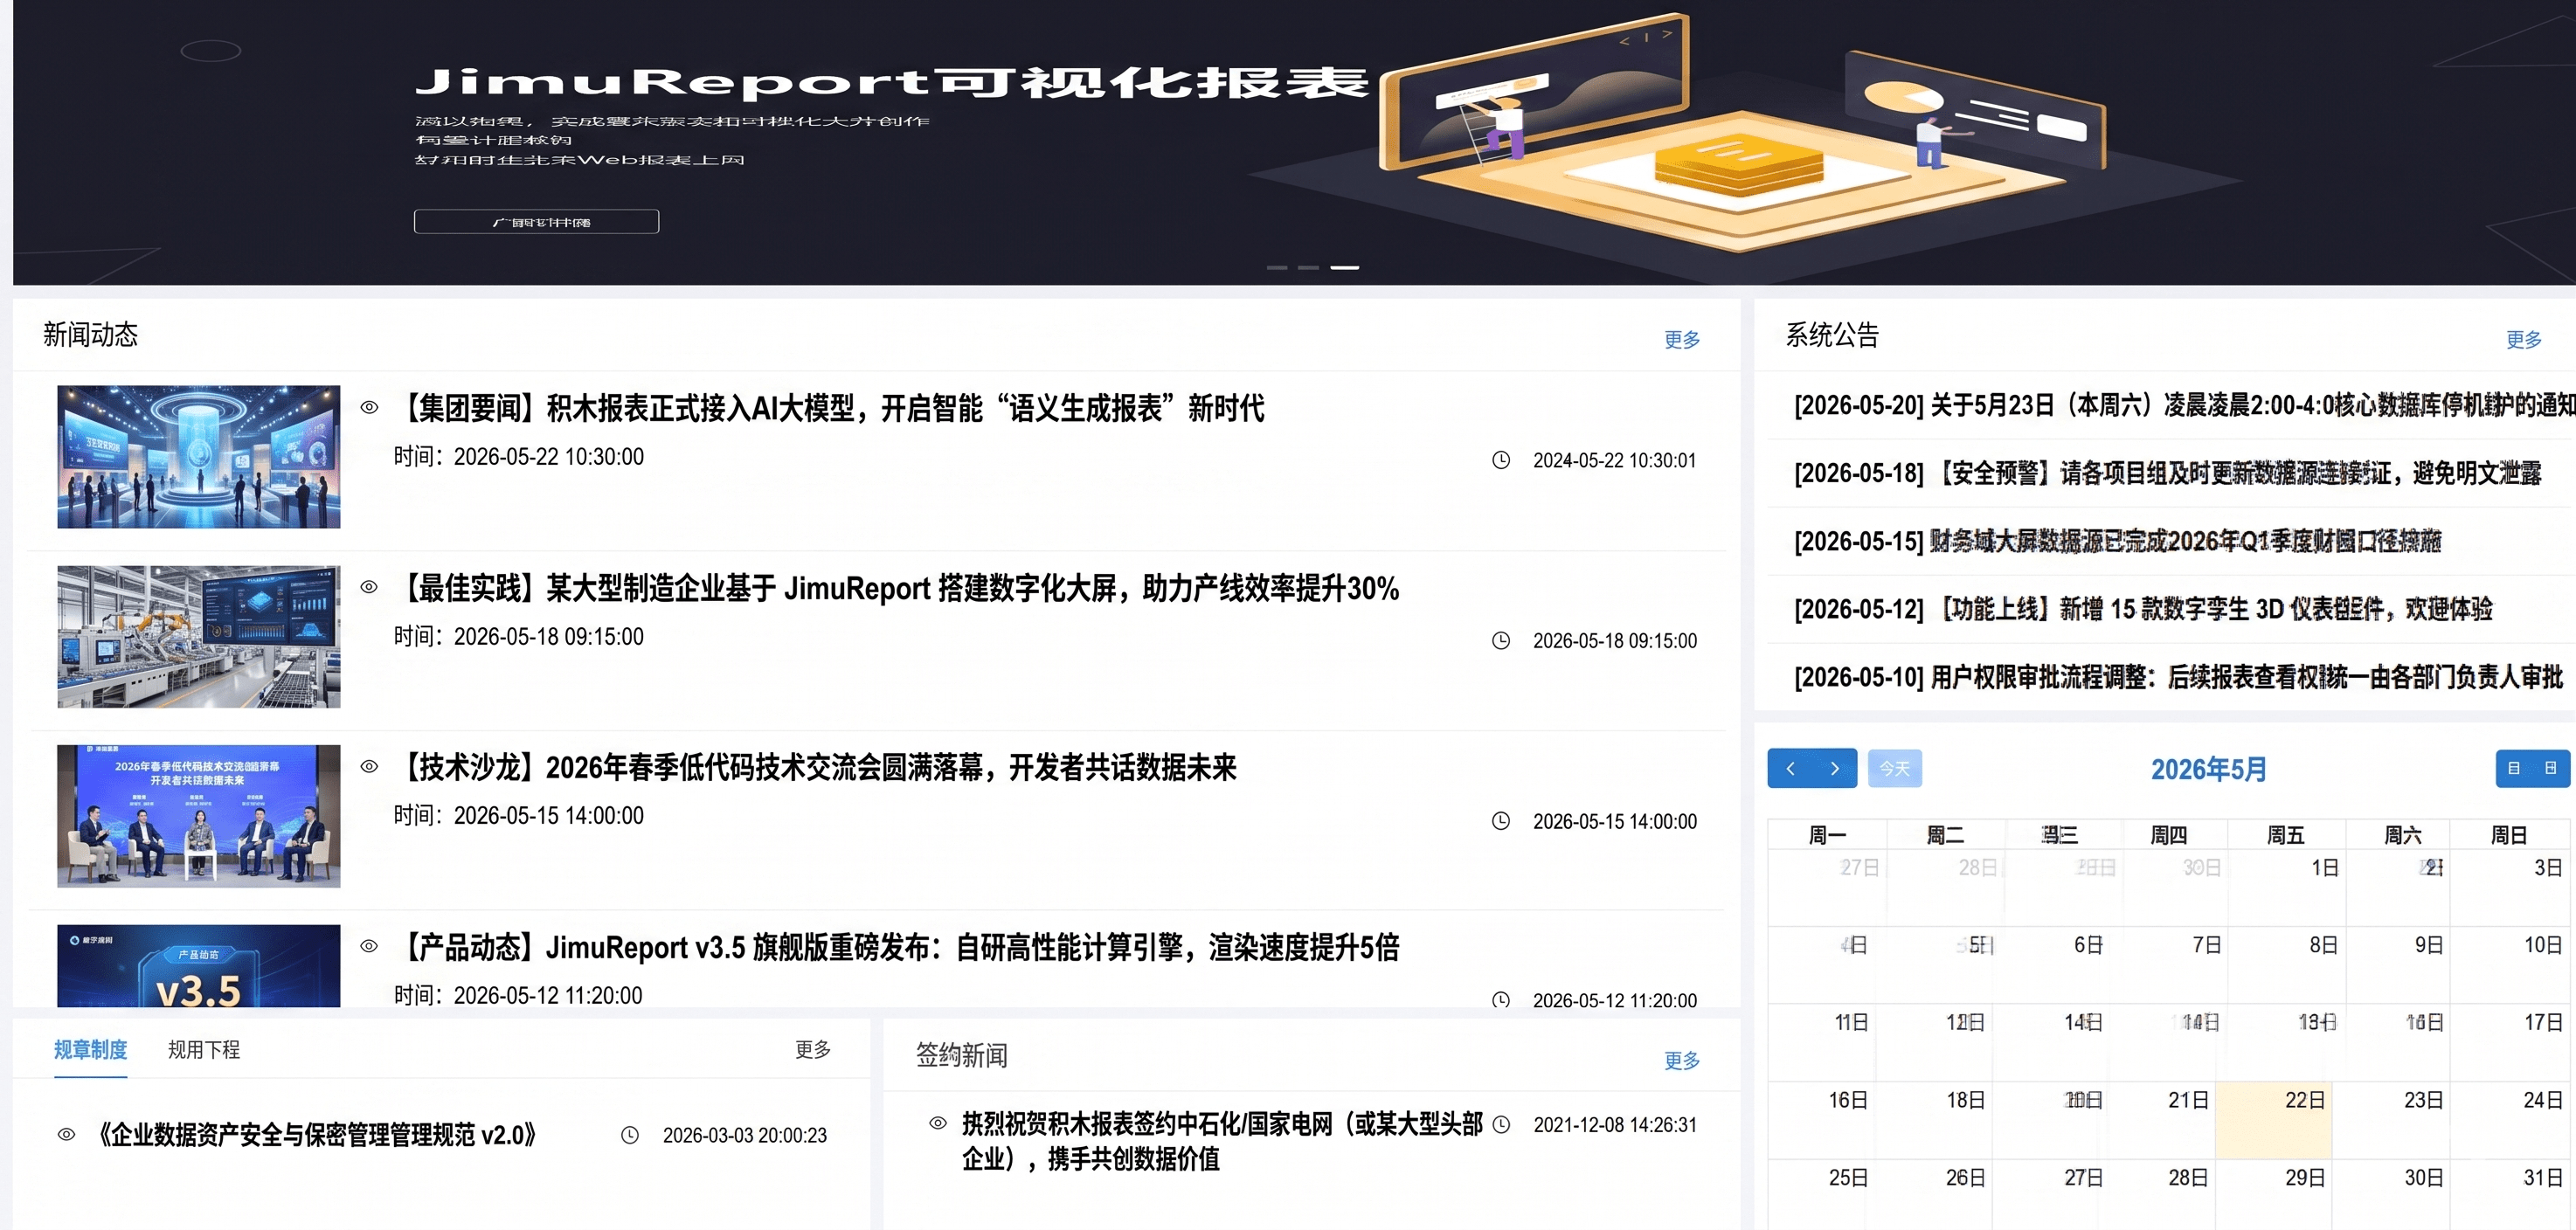Click the clock icon next to 2026-05-12 11:20:00
The width and height of the screenshot is (2576, 1230).
(x=1501, y=999)
